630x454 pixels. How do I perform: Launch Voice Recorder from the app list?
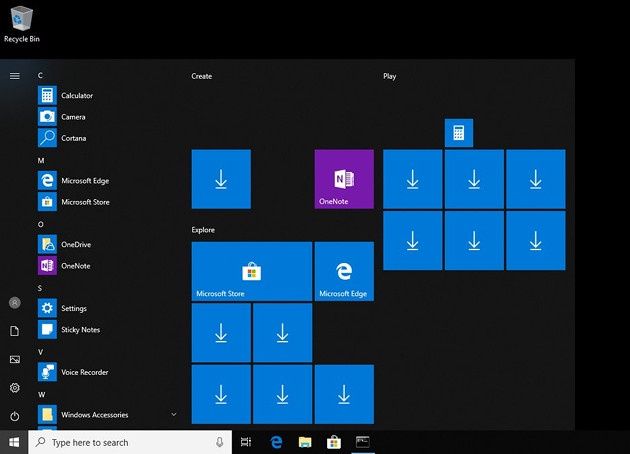pos(74,372)
